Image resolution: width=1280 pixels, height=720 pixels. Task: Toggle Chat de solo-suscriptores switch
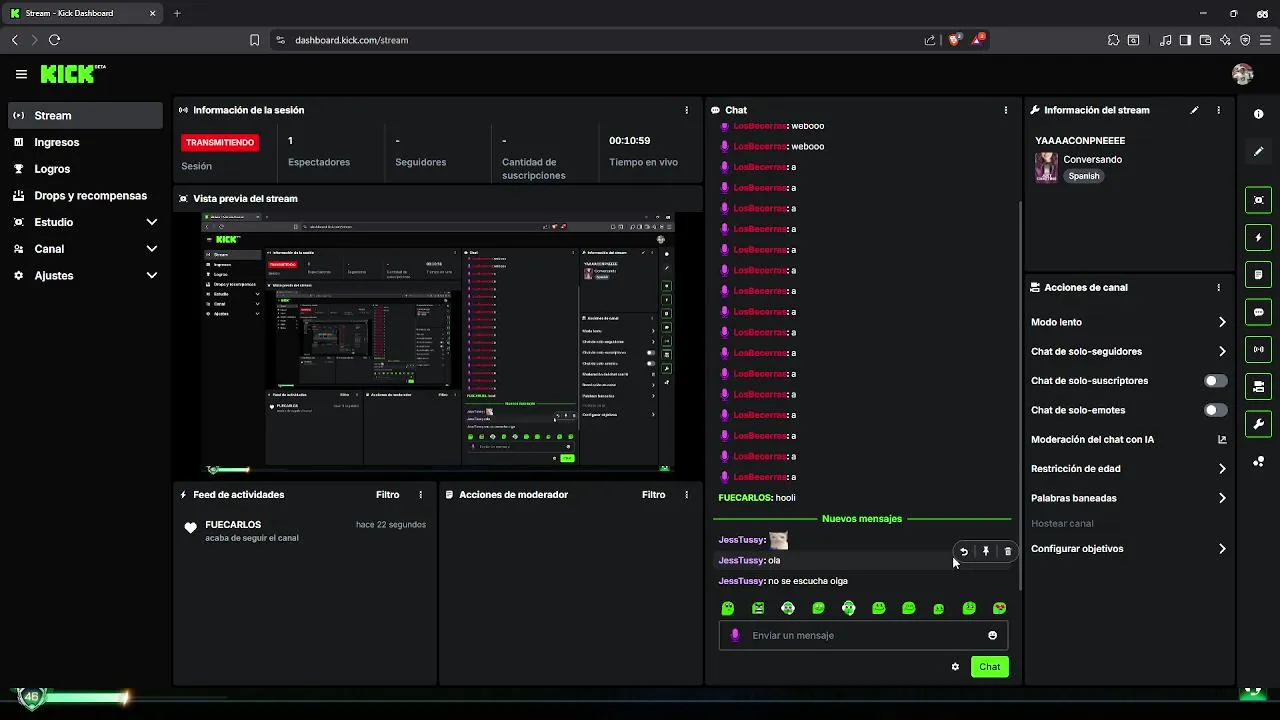(x=1216, y=381)
